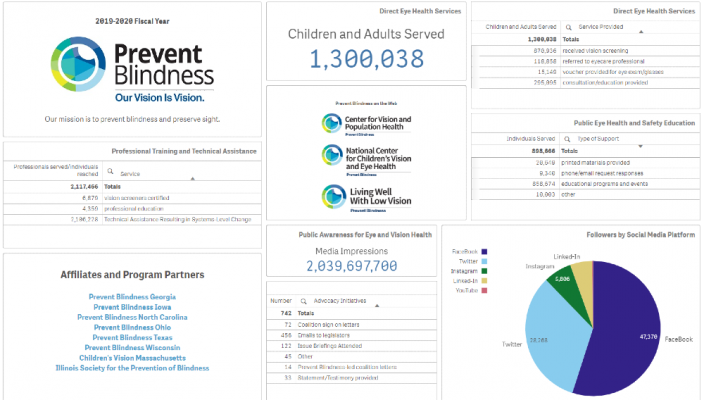704x400 pixels.
Task: Open National Center for Children's Vision logo
Action: coord(366,160)
